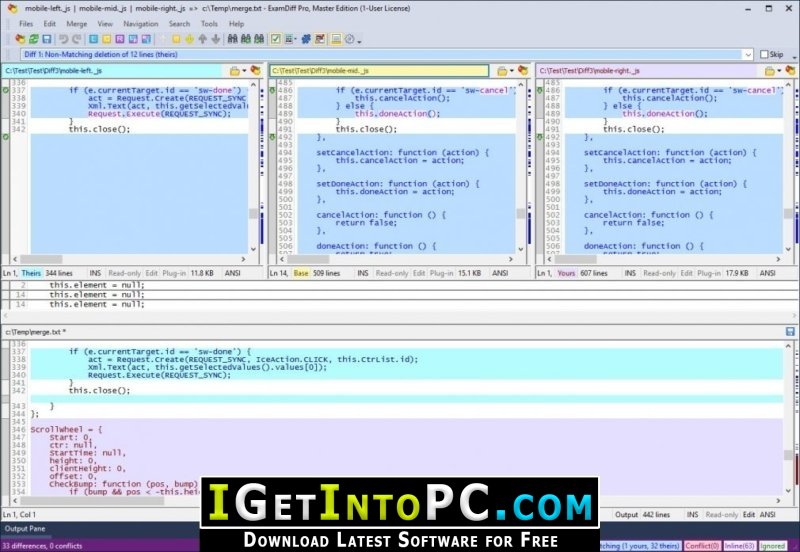Click the Ignored status indicator
800x552 pixels.
[x=773, y=546]
